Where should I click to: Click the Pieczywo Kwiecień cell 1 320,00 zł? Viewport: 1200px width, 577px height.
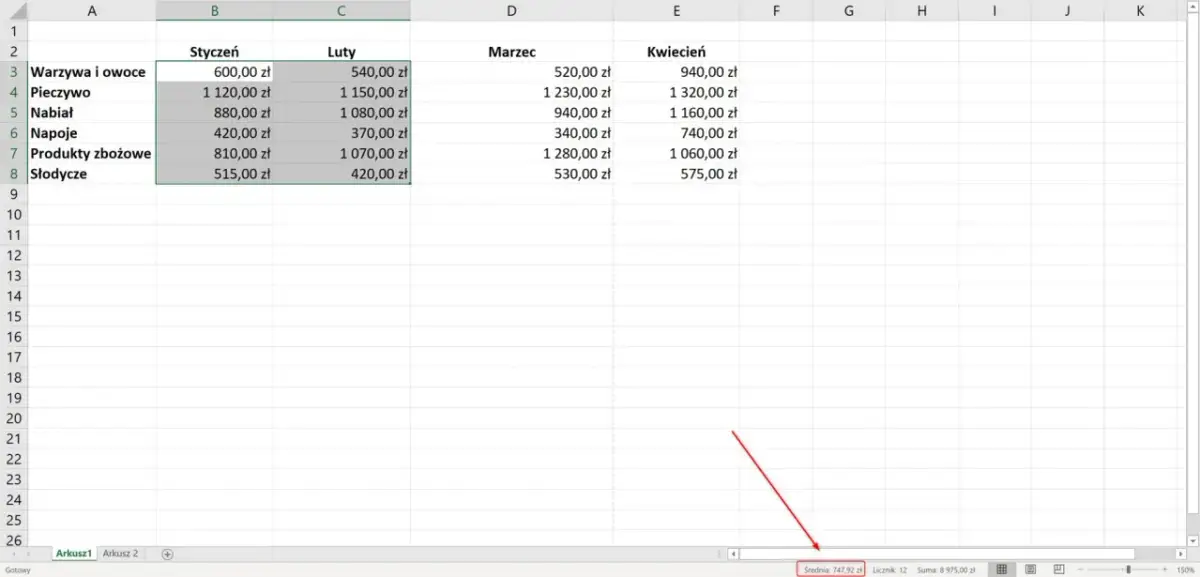click(x=677, y=92)
